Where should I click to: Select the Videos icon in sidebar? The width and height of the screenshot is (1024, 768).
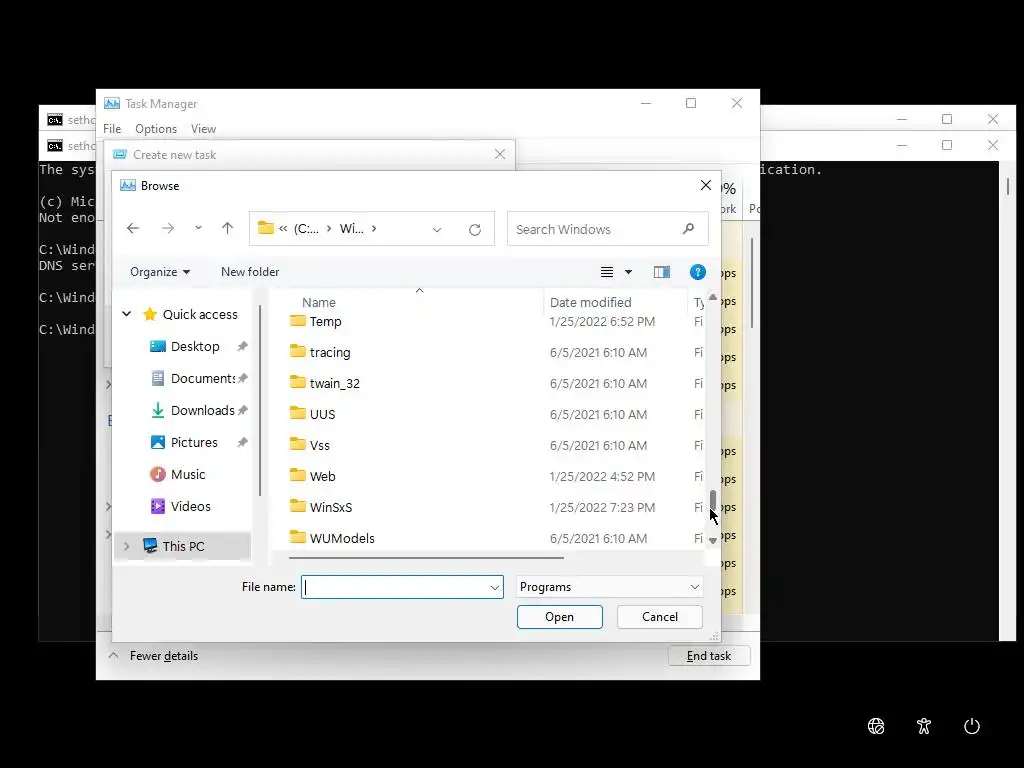pos(157,506)
